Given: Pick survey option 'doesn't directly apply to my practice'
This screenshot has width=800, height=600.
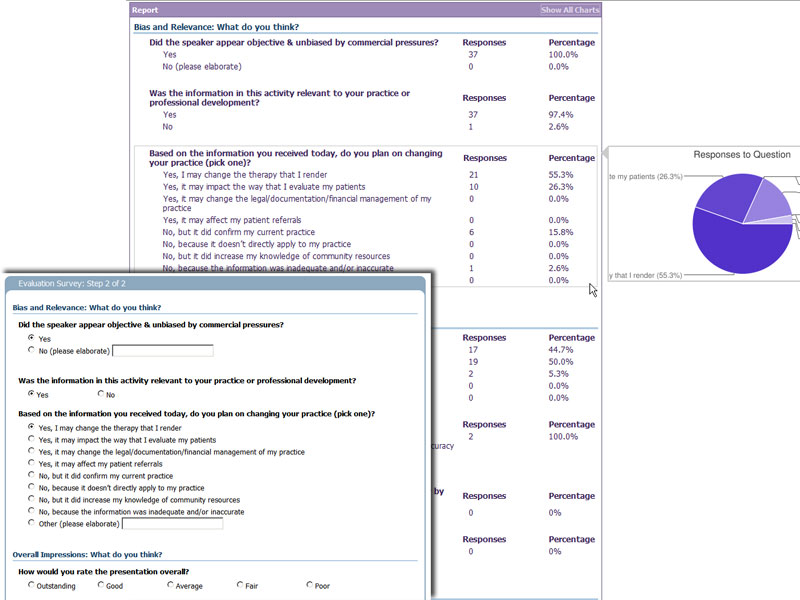Looking at the screenshot, I should point(32,487).
